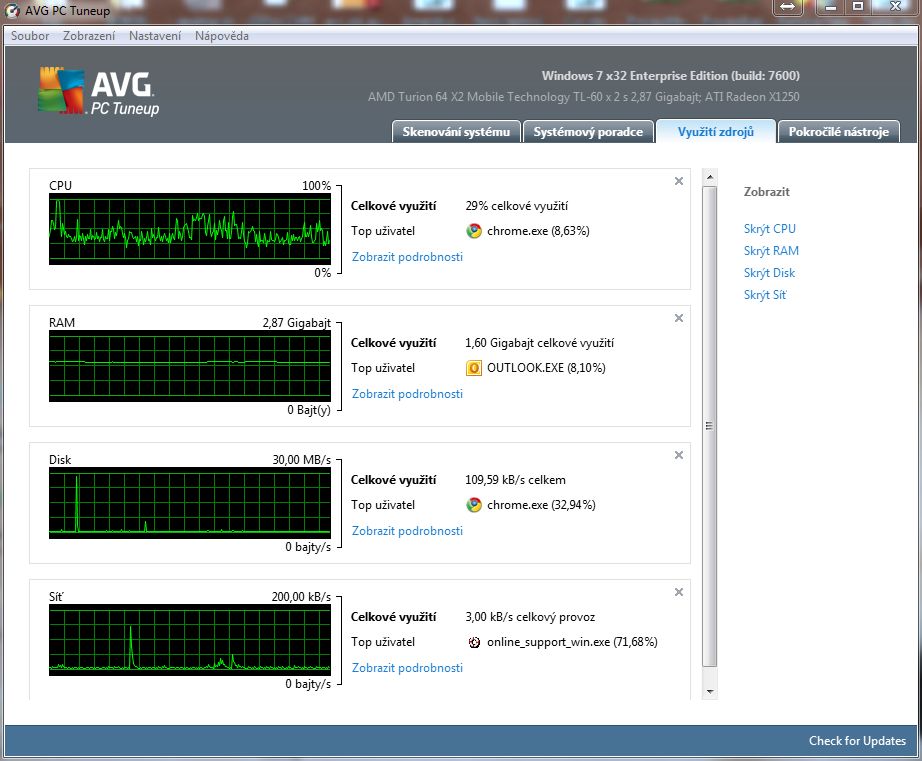Click the "CPU" panel title
The image size is (922, 761).
[x=61, y=186]
